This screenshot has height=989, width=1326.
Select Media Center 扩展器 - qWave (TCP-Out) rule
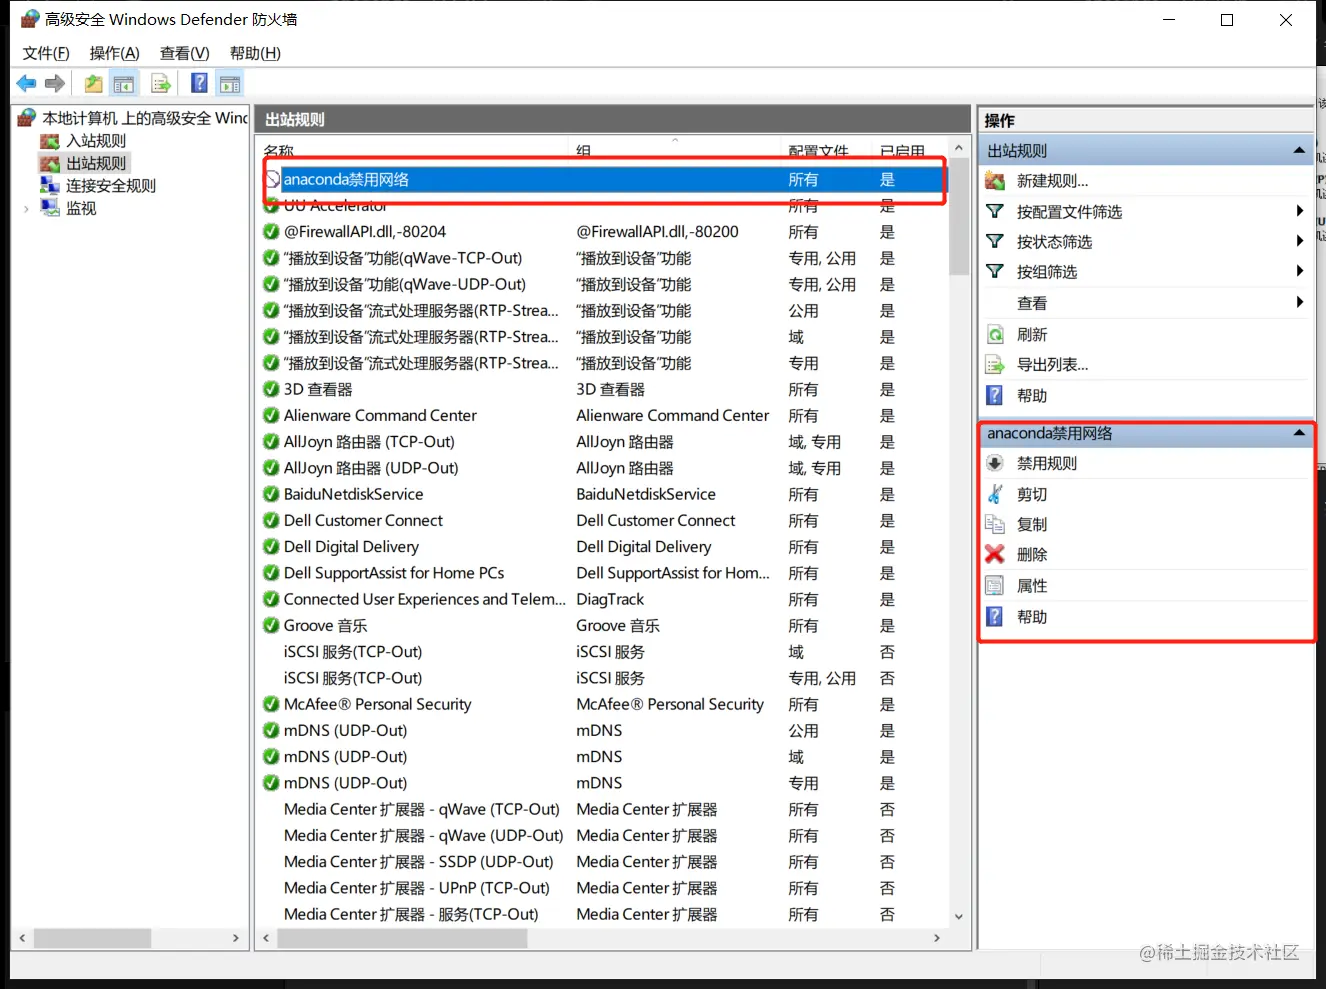[421, 809]
